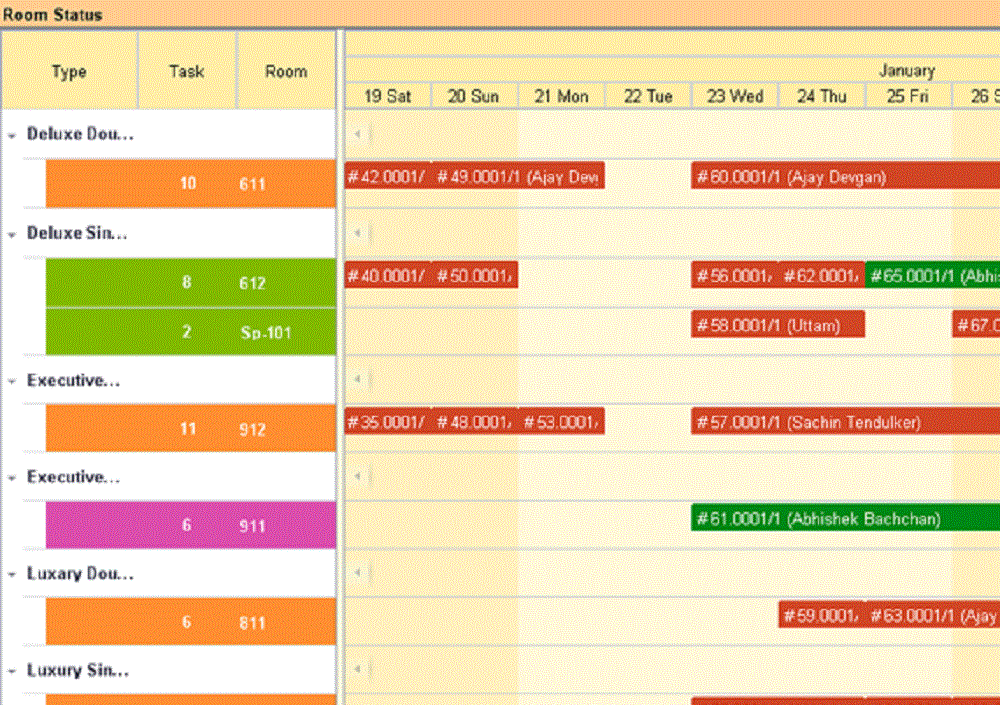
Task: Click the Deluxe Dou... group label
Action: tap(80, 134)
